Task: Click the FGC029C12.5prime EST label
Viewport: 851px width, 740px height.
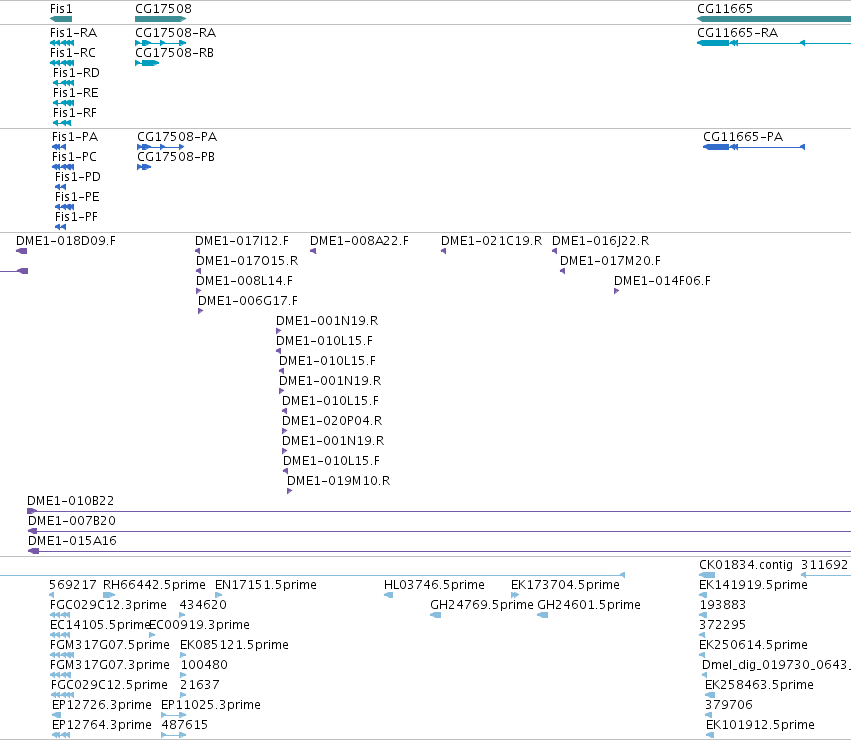Action: tap(109, 686)
